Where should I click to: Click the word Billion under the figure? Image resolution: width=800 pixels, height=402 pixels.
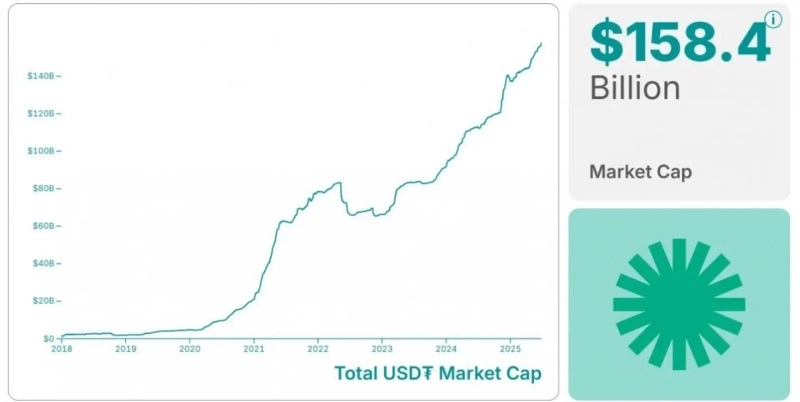point(634,87)
